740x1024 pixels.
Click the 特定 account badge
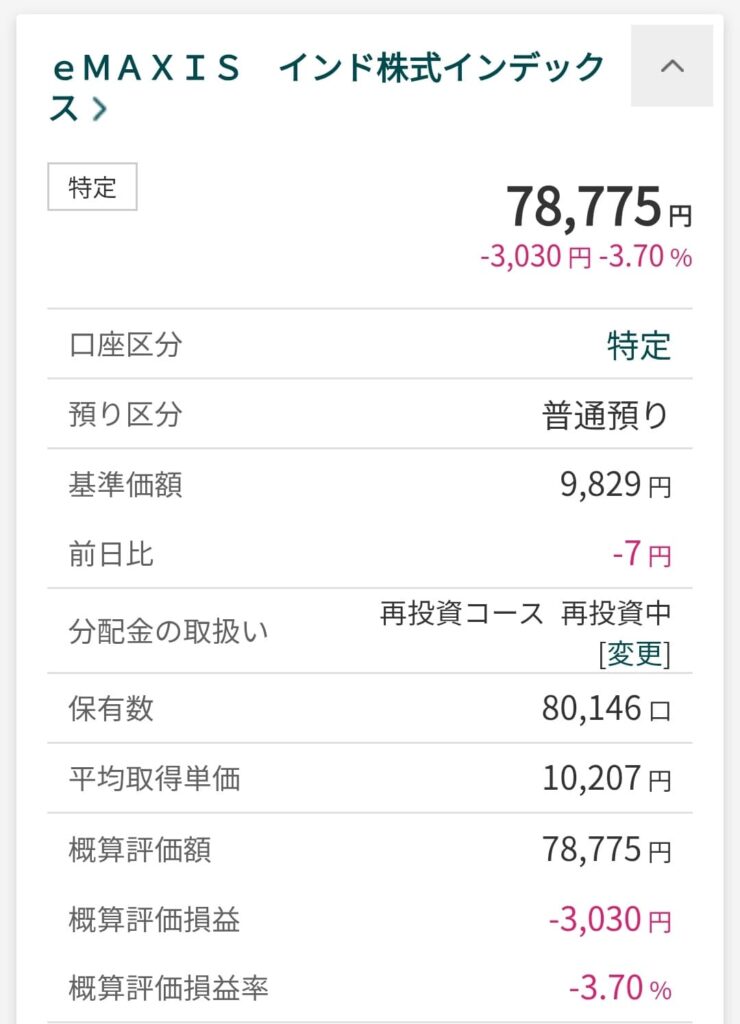[92, 187]
